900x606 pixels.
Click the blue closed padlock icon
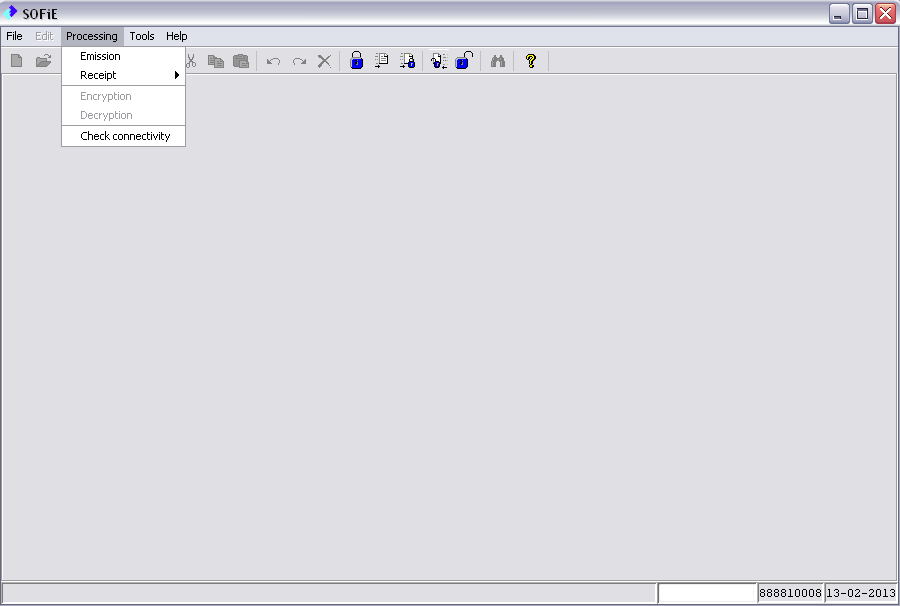click(356, 61)
